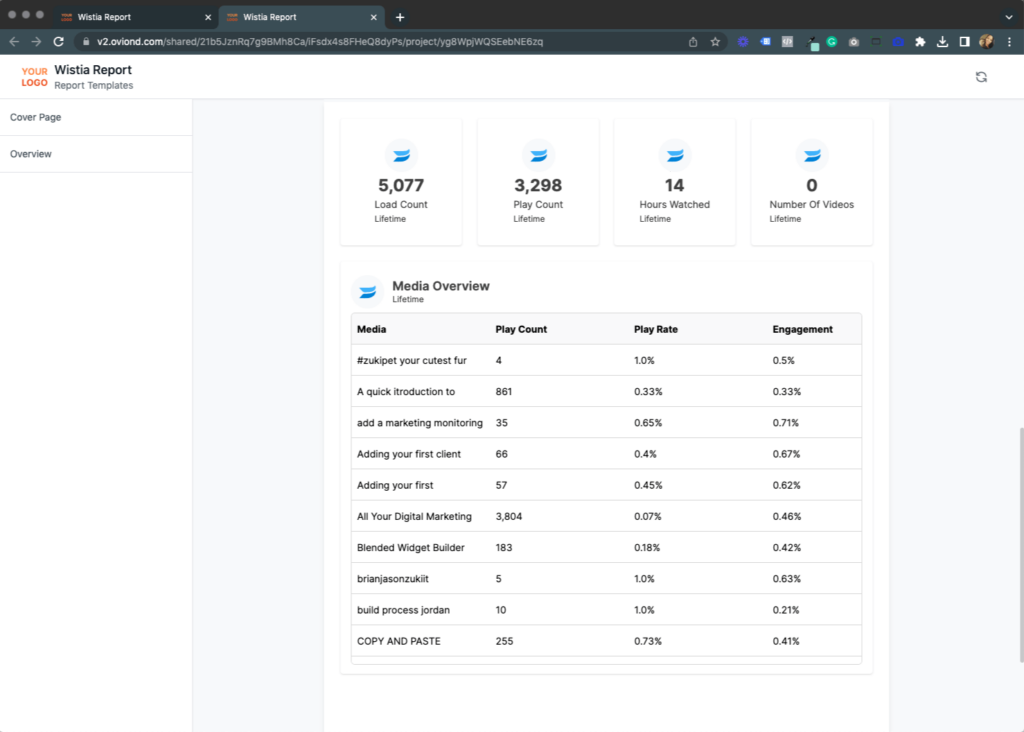Click the page vertical scrollbar
Viewport: 1024px width, 732px height.
(1020, 545)
